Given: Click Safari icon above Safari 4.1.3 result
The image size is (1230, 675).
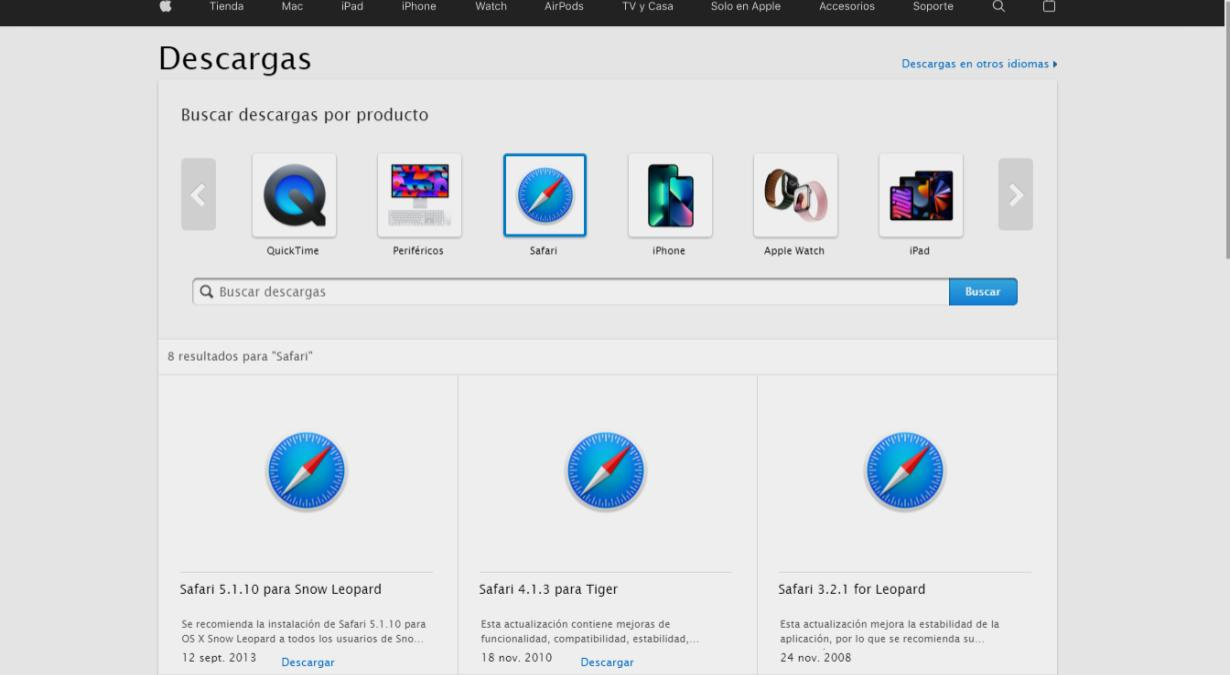Looking at the screenshot, I should (606, 471).
